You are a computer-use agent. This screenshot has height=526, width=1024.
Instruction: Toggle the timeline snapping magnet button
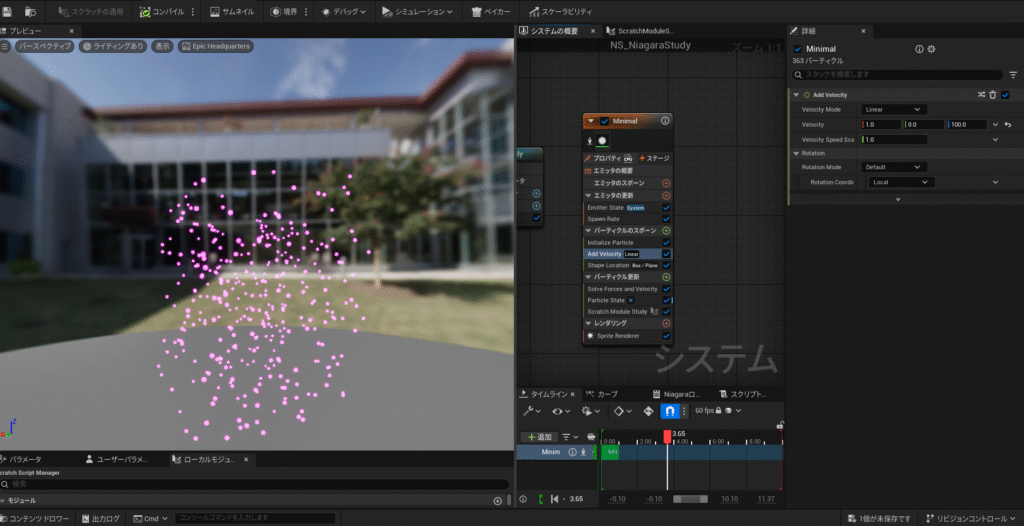pos(669,411)
